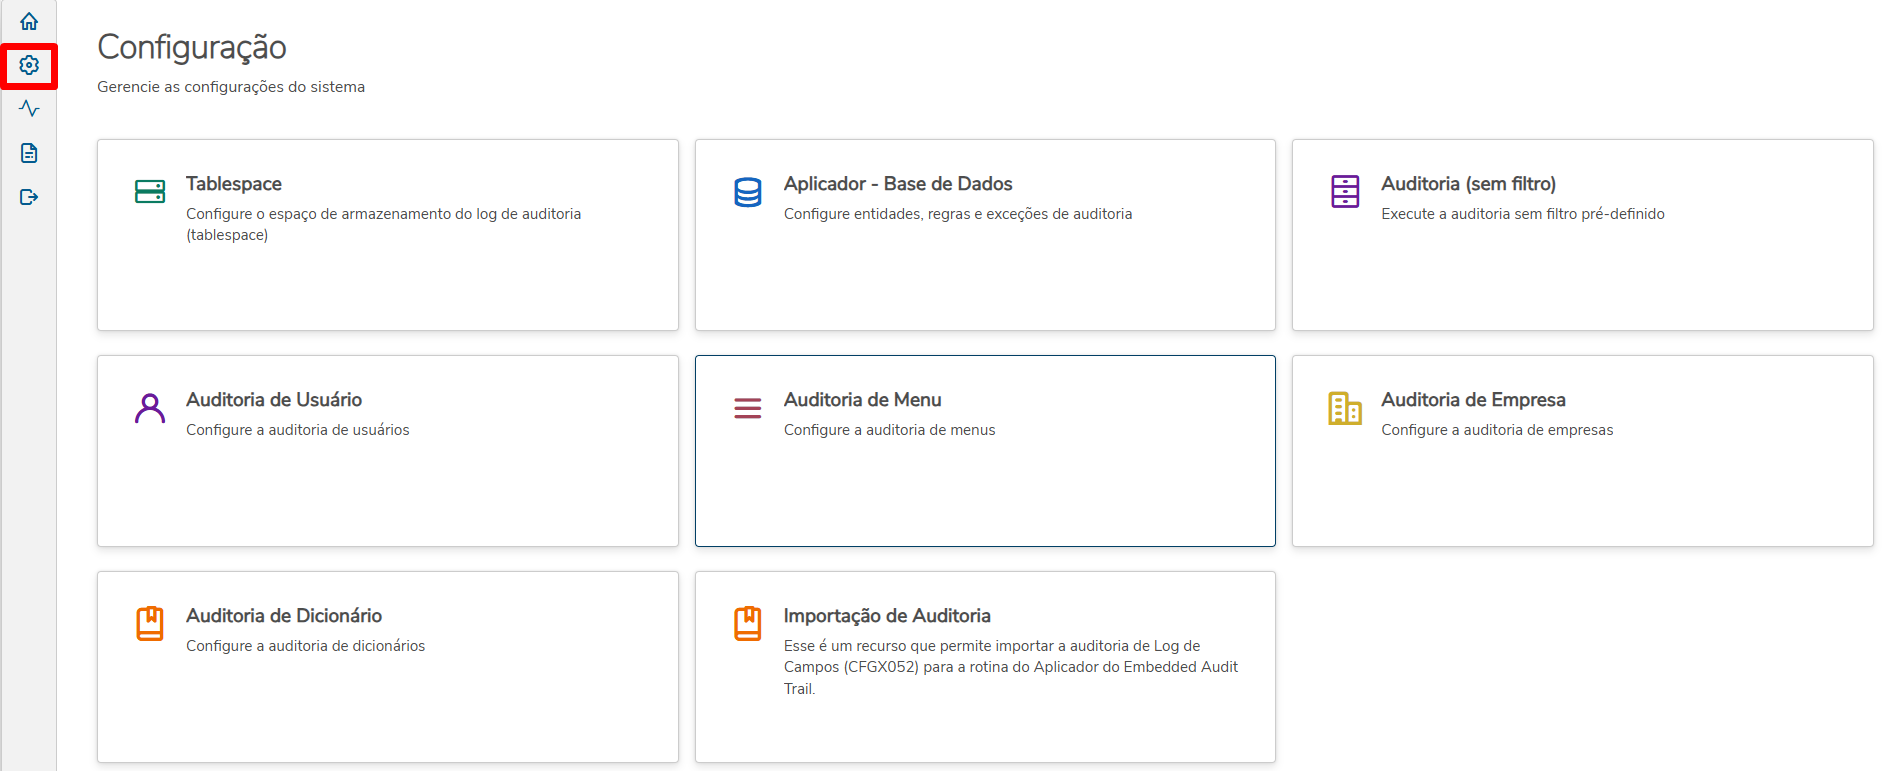Click the purple user profile icon
1884x771 pixels.
coord(150,408)
